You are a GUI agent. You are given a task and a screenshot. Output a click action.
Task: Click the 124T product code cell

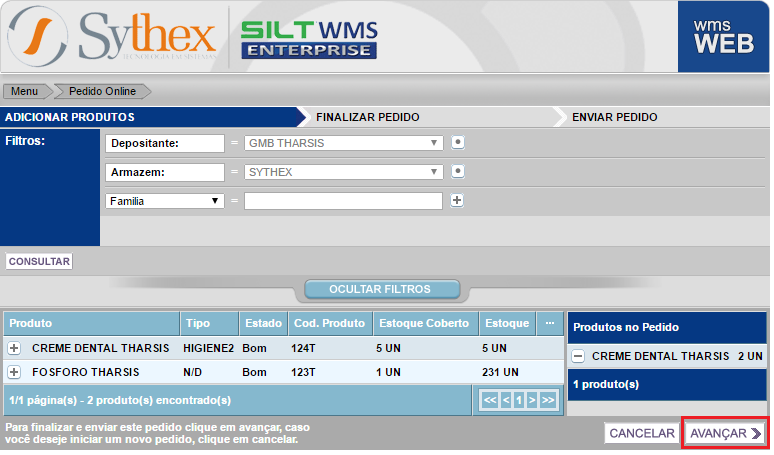(303, 348)
